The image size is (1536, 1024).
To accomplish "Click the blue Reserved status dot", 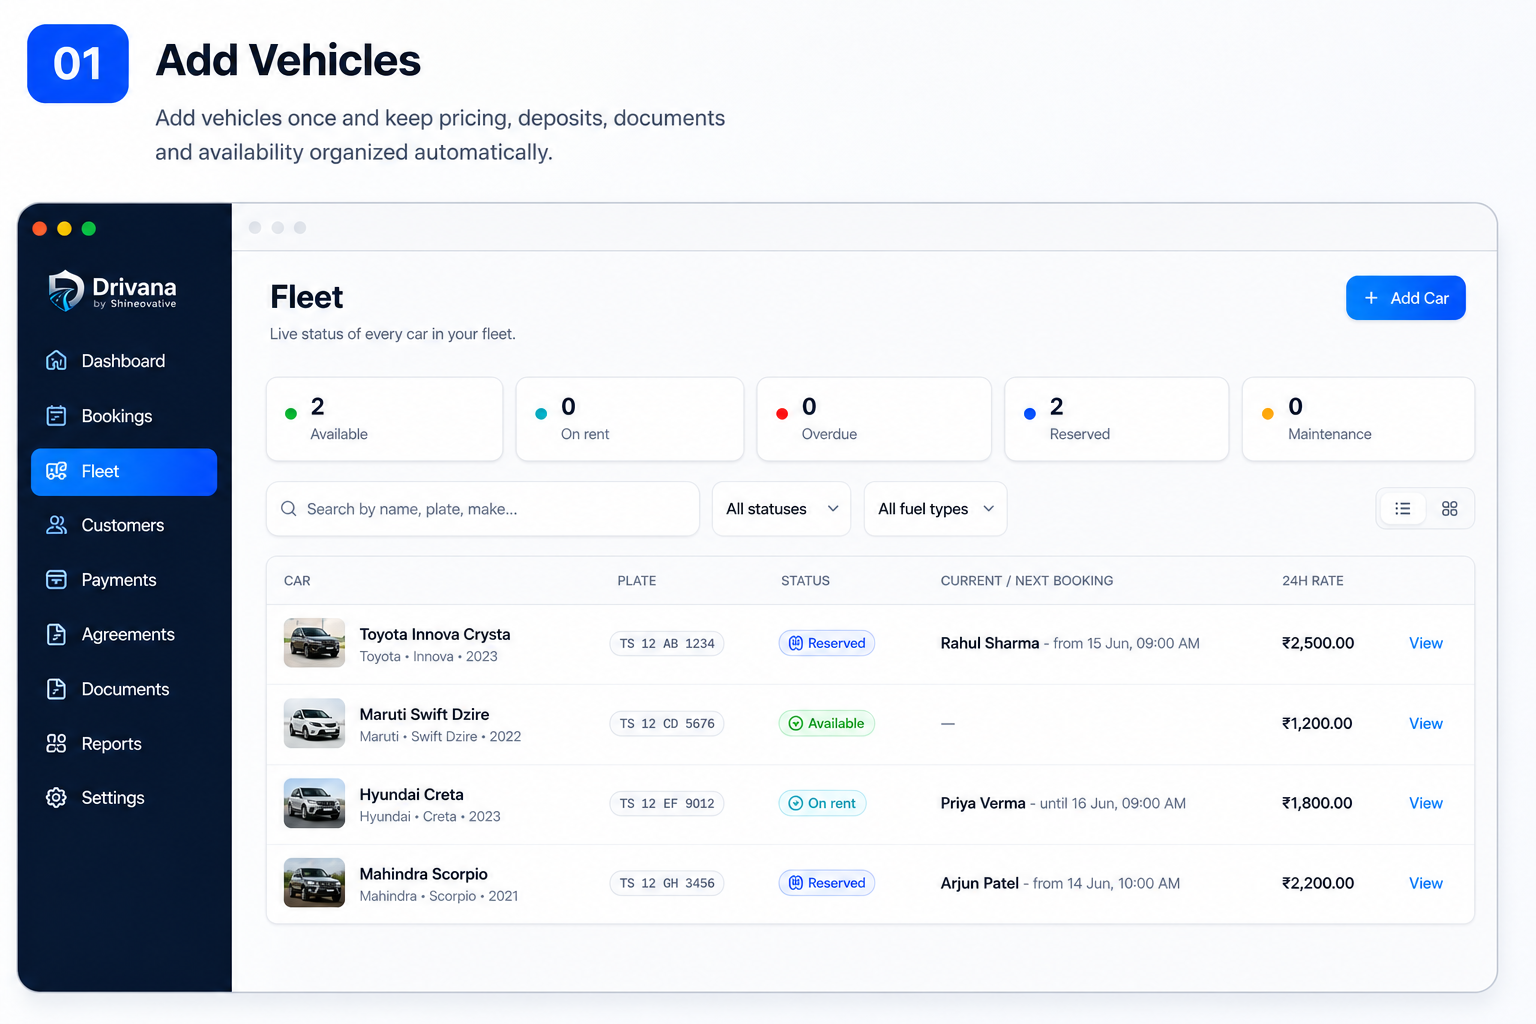I will [x=1030, y=414].
